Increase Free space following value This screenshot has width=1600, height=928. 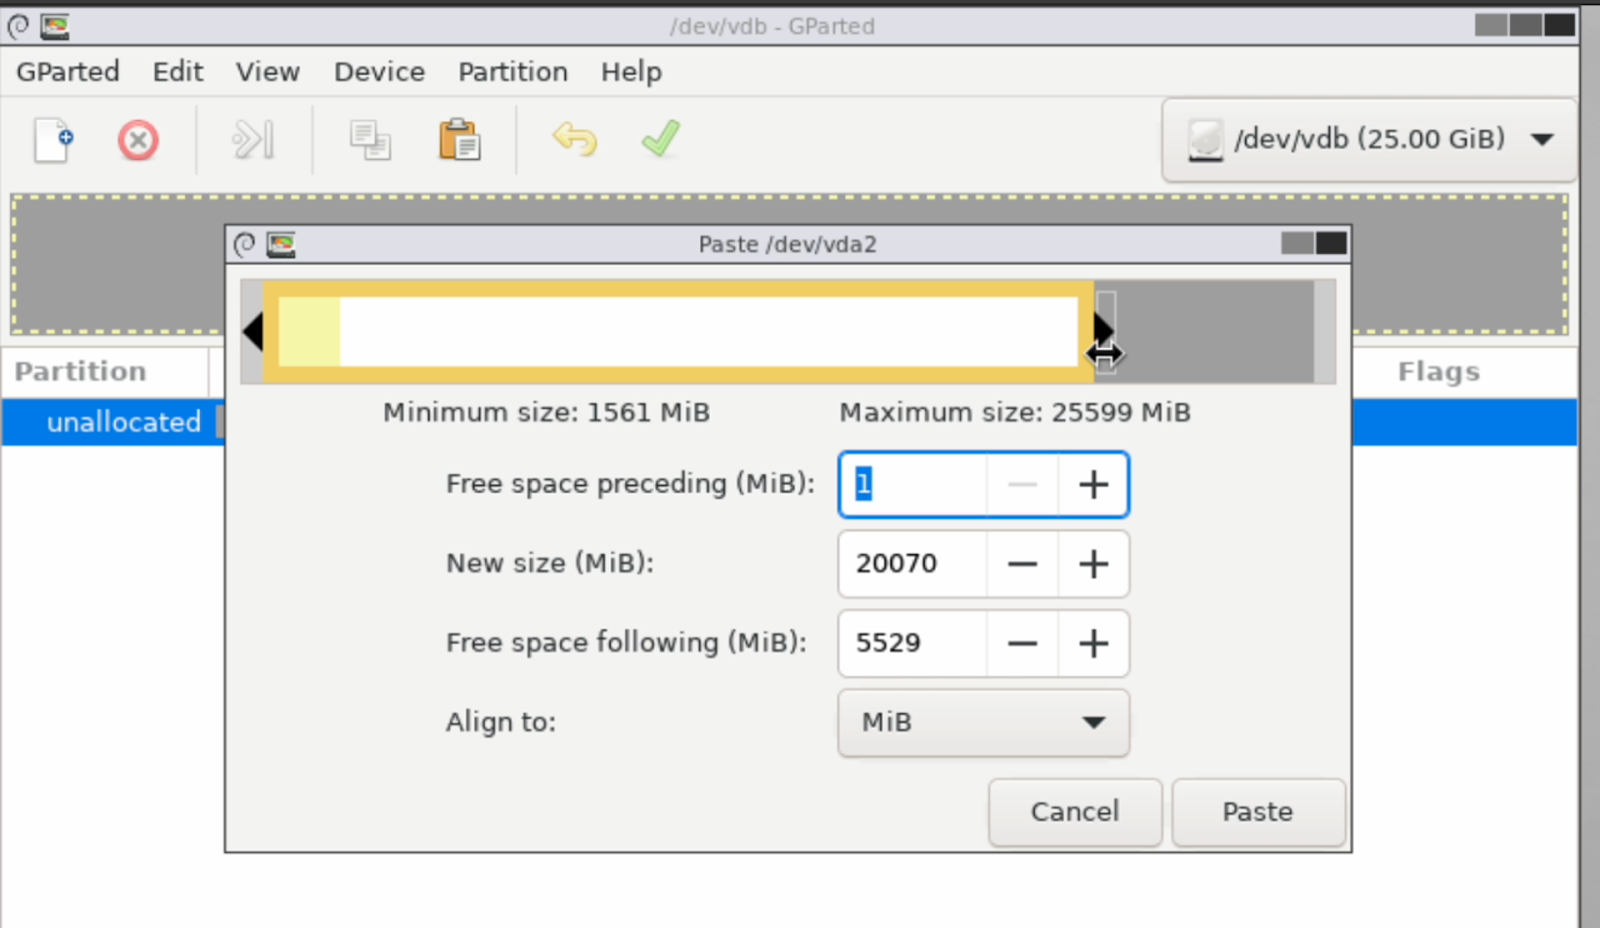[1094, 643]
